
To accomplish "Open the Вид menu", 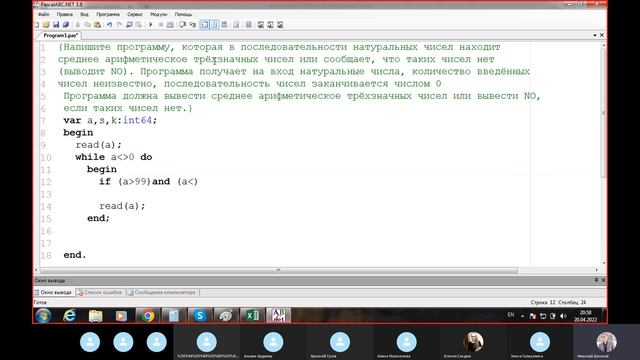I will click(84, 14).
